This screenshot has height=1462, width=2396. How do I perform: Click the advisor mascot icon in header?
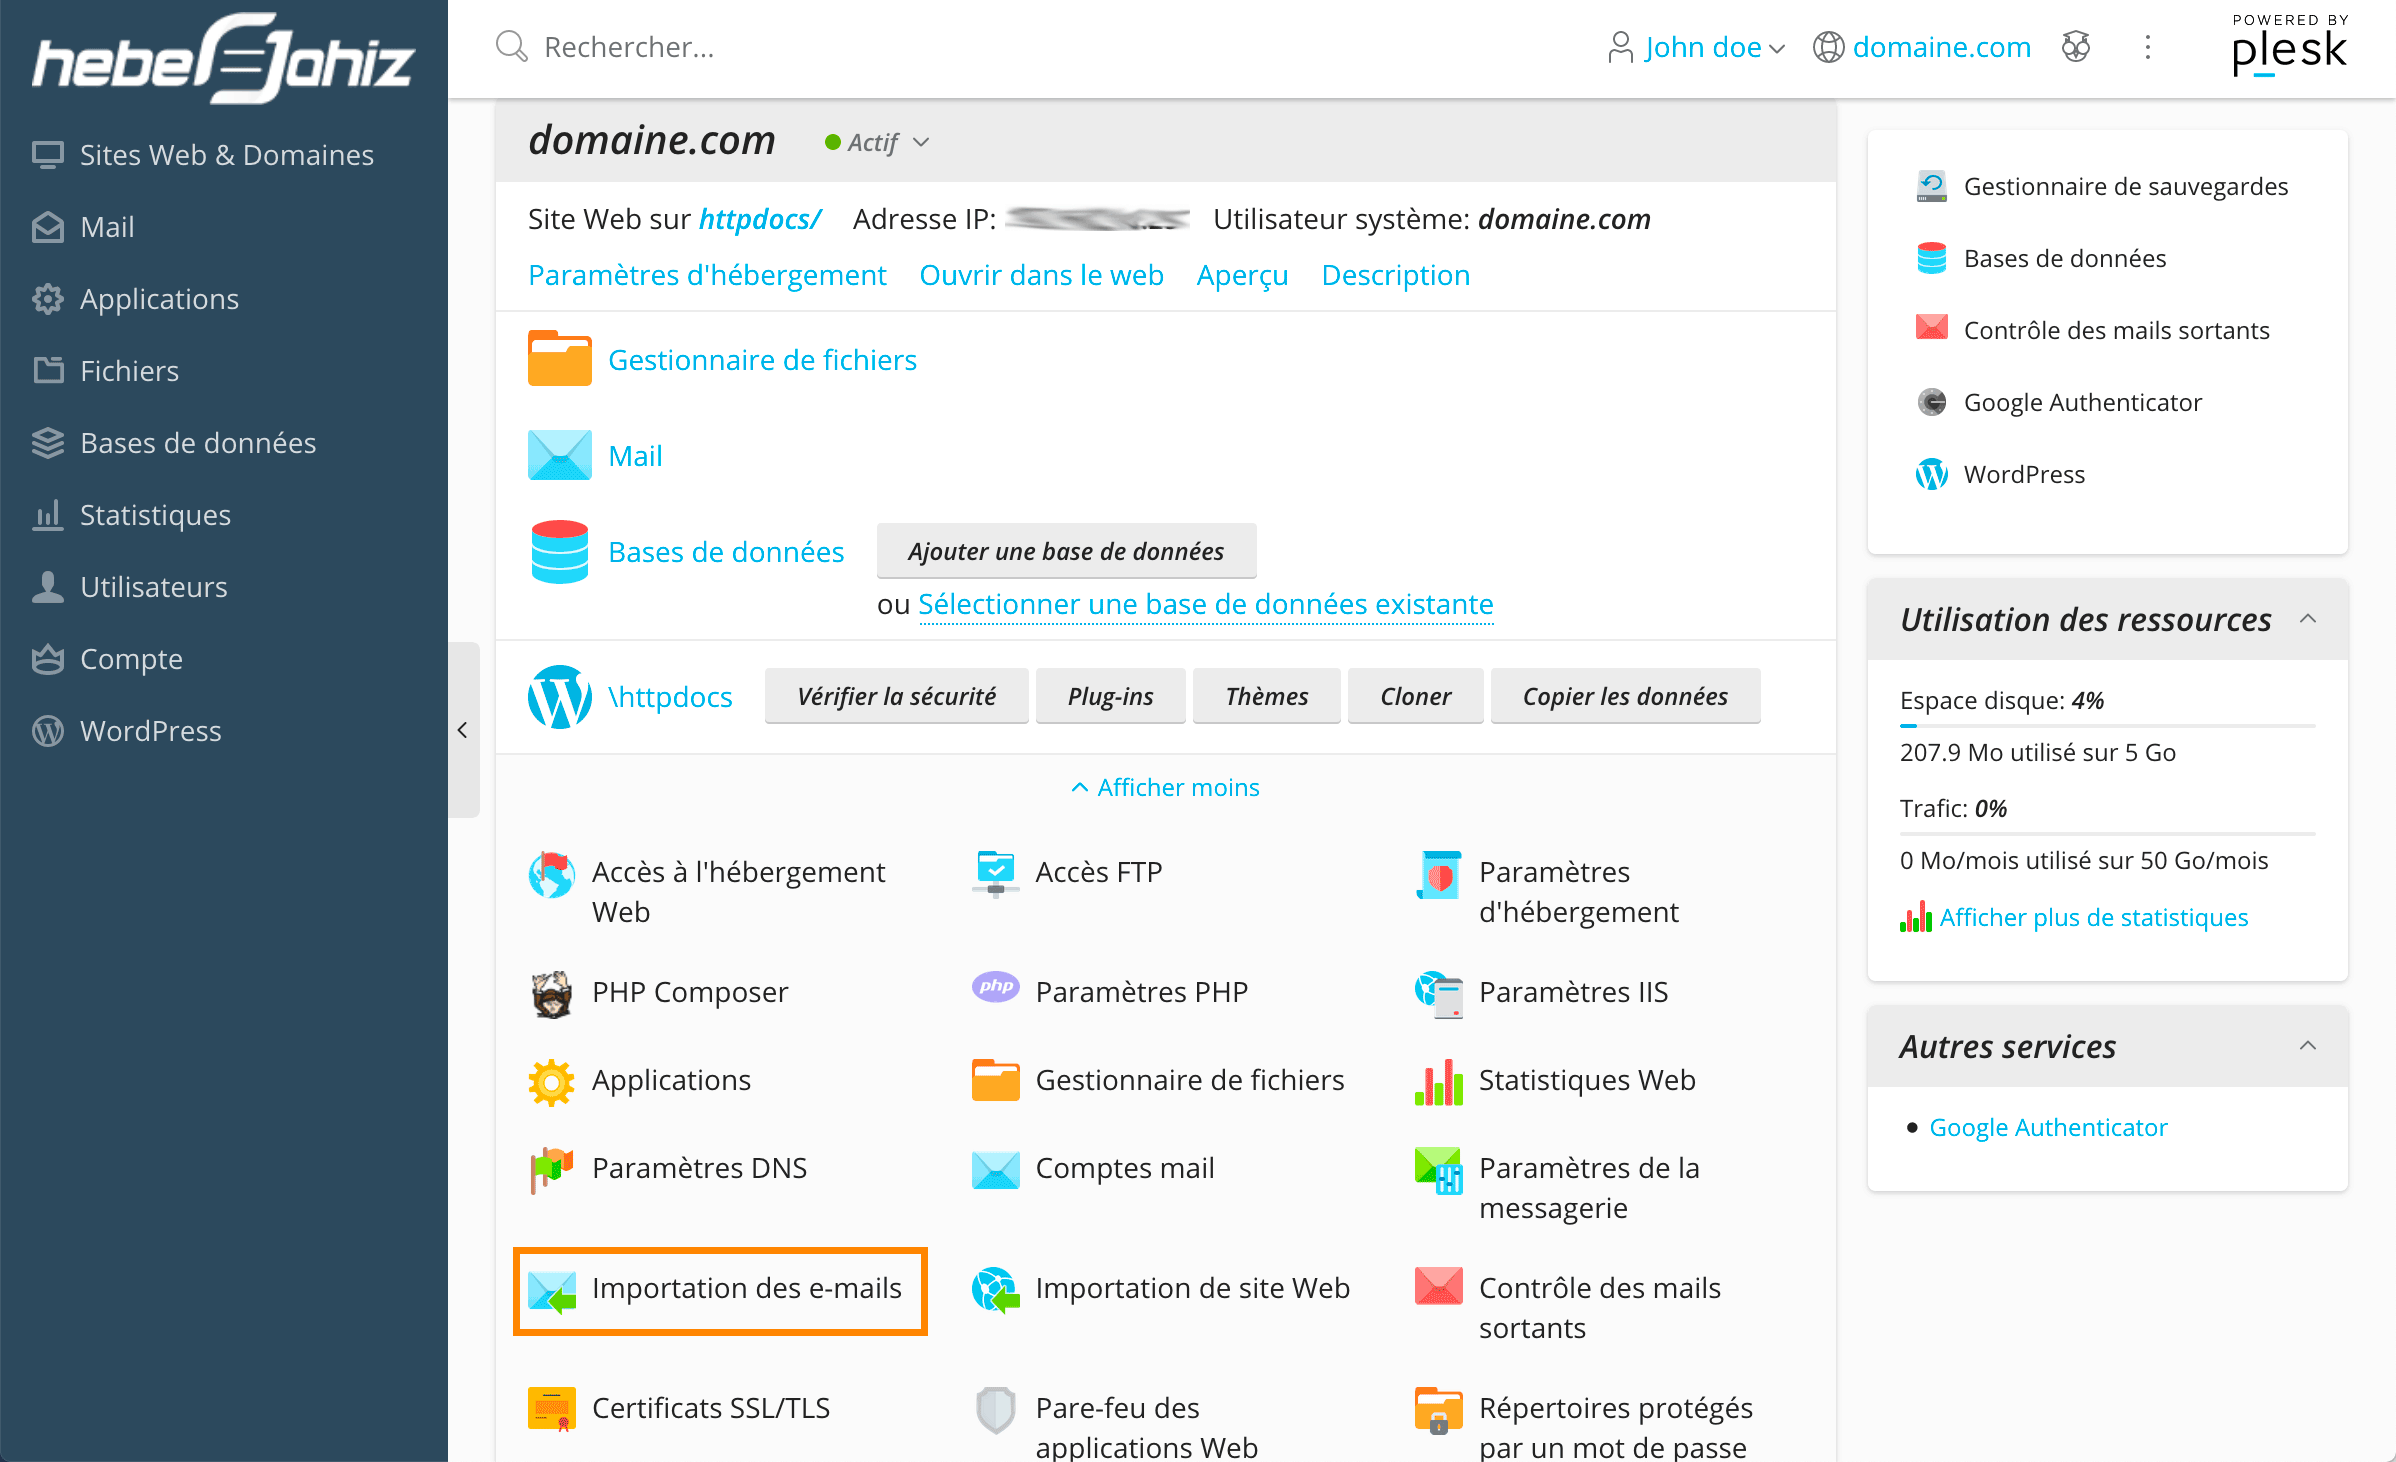[2076, 46]
